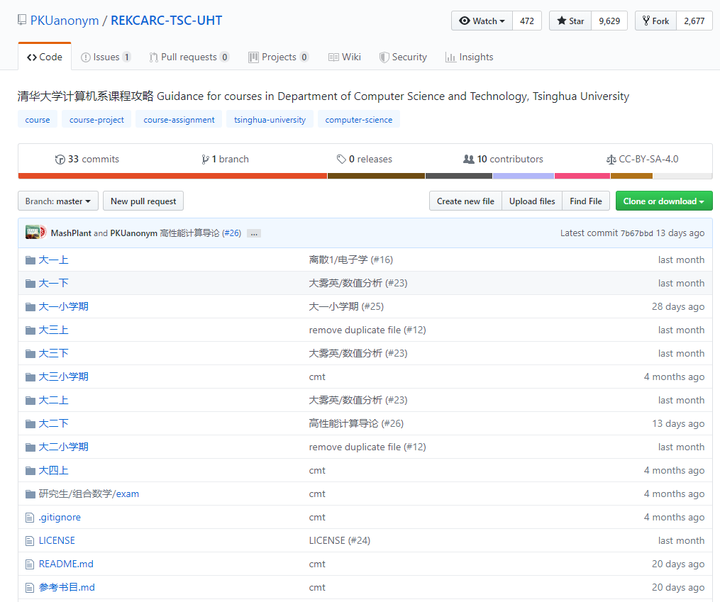
Task: Open the 大四上 folder
Action: pos(53,471)
